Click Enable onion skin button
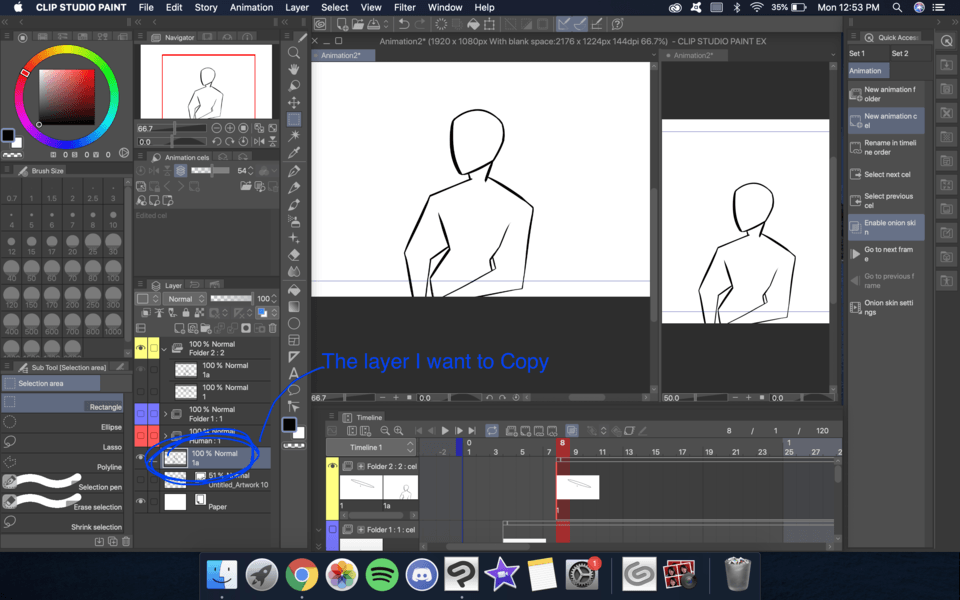Screen dimensions: 960x600 [886, 228]
